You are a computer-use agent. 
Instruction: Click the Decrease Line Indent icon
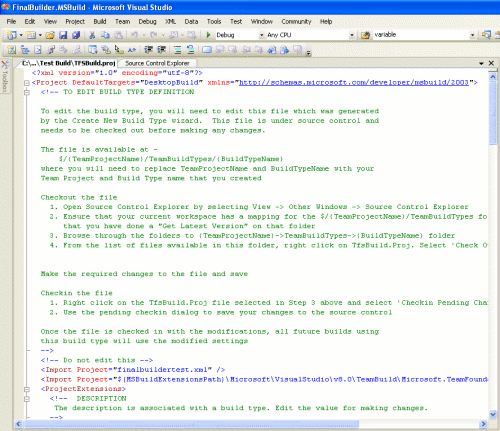(148, 50)
